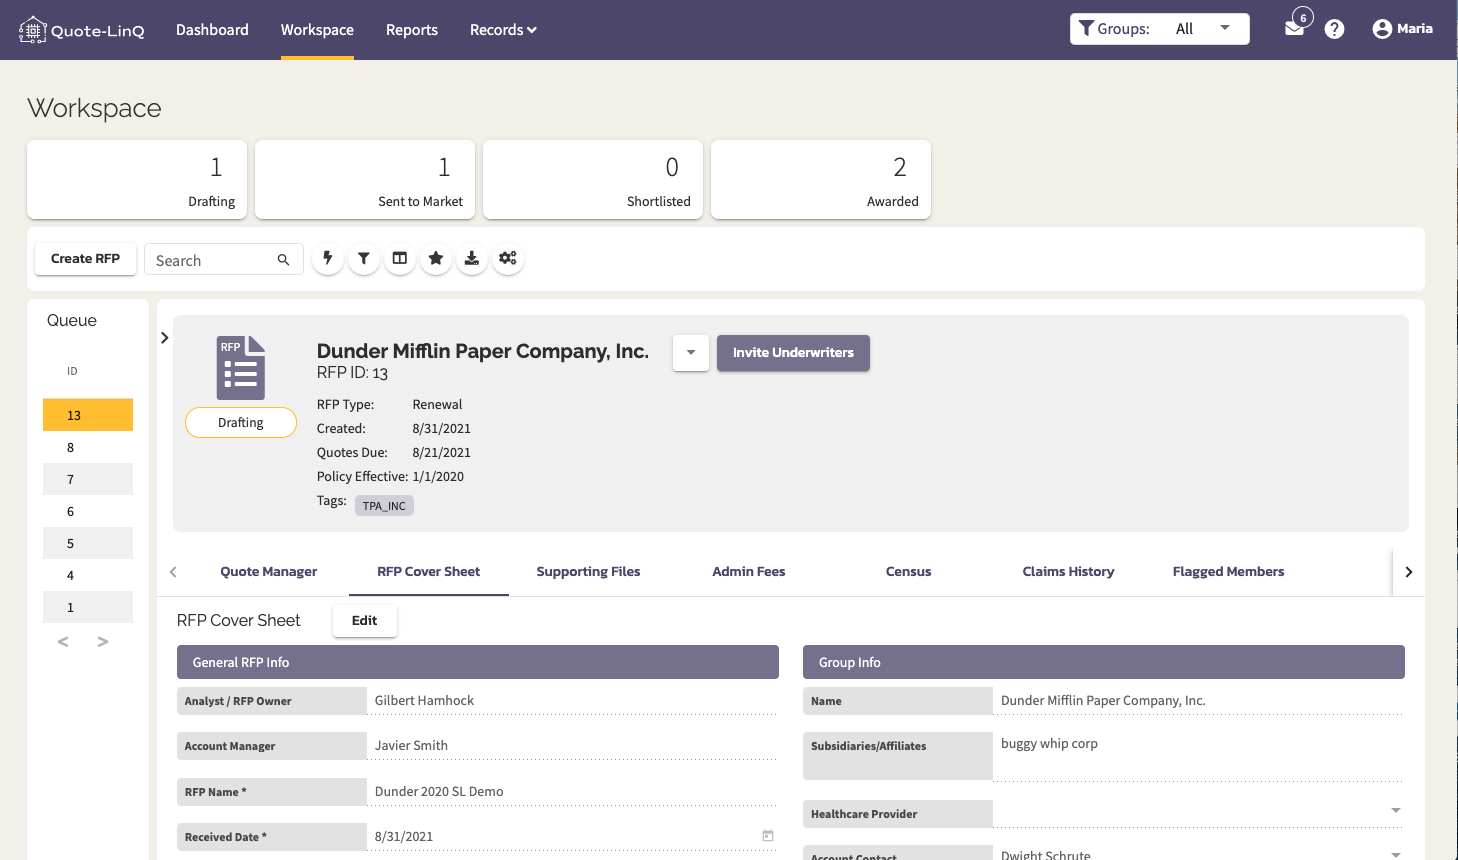Select the Sent to Market summary card
The width and height of the screenshot is (1458, 860).
(x=365, y=179)
